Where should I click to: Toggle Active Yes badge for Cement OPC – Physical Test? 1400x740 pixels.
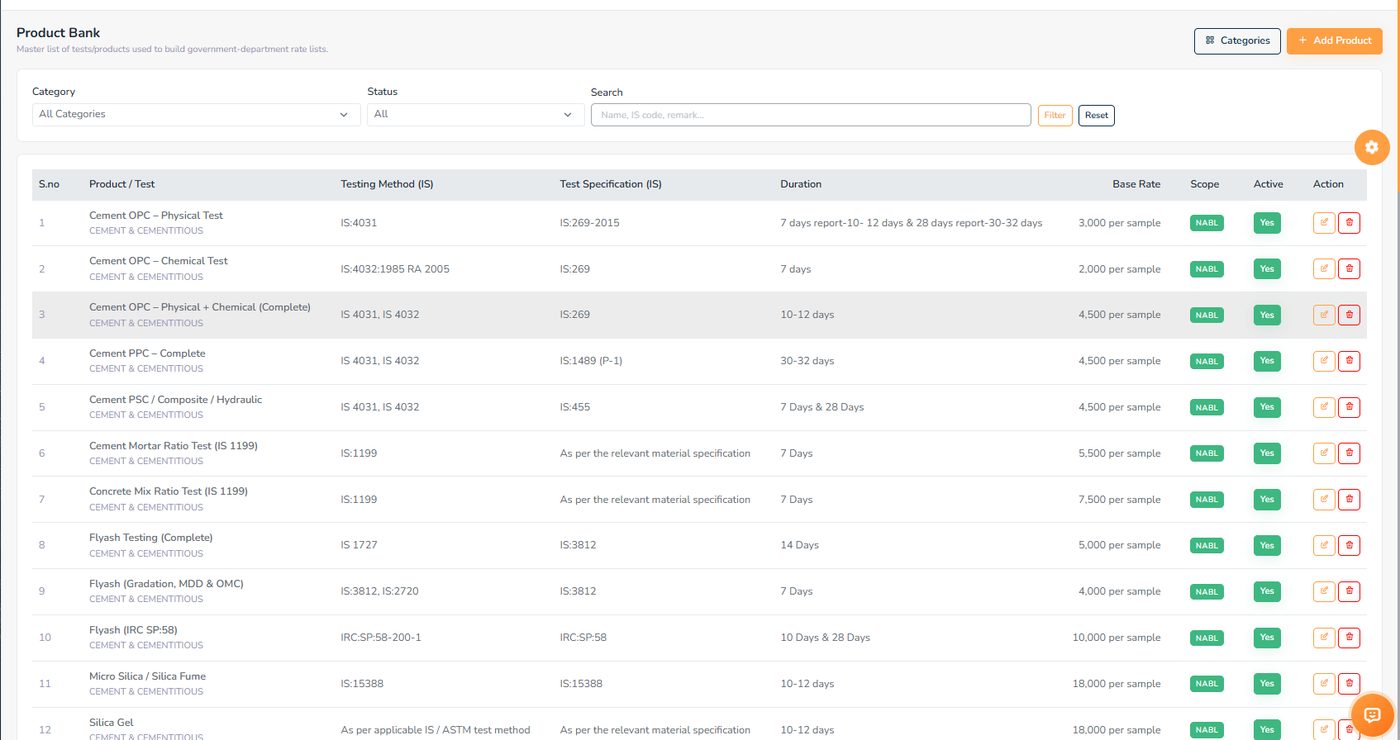click(1267, 223)
